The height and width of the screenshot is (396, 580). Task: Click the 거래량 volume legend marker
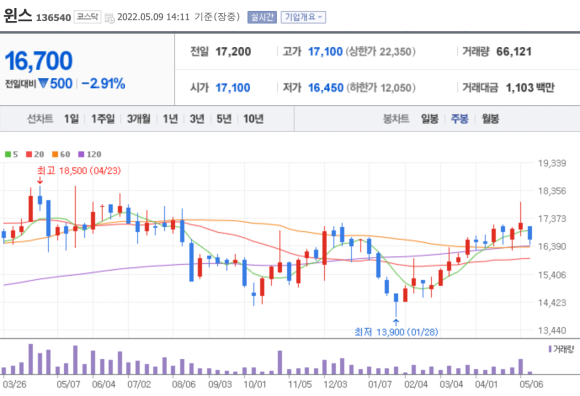coord(550,349)
